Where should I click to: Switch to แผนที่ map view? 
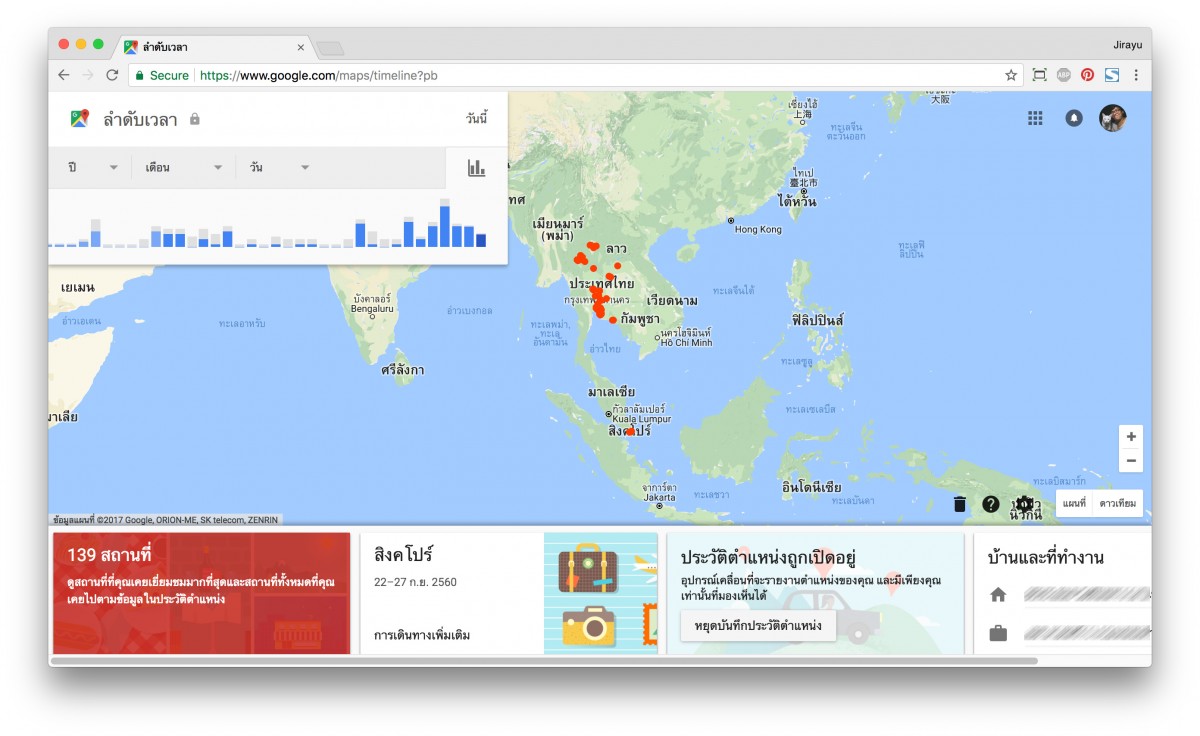pos(1074,503)
